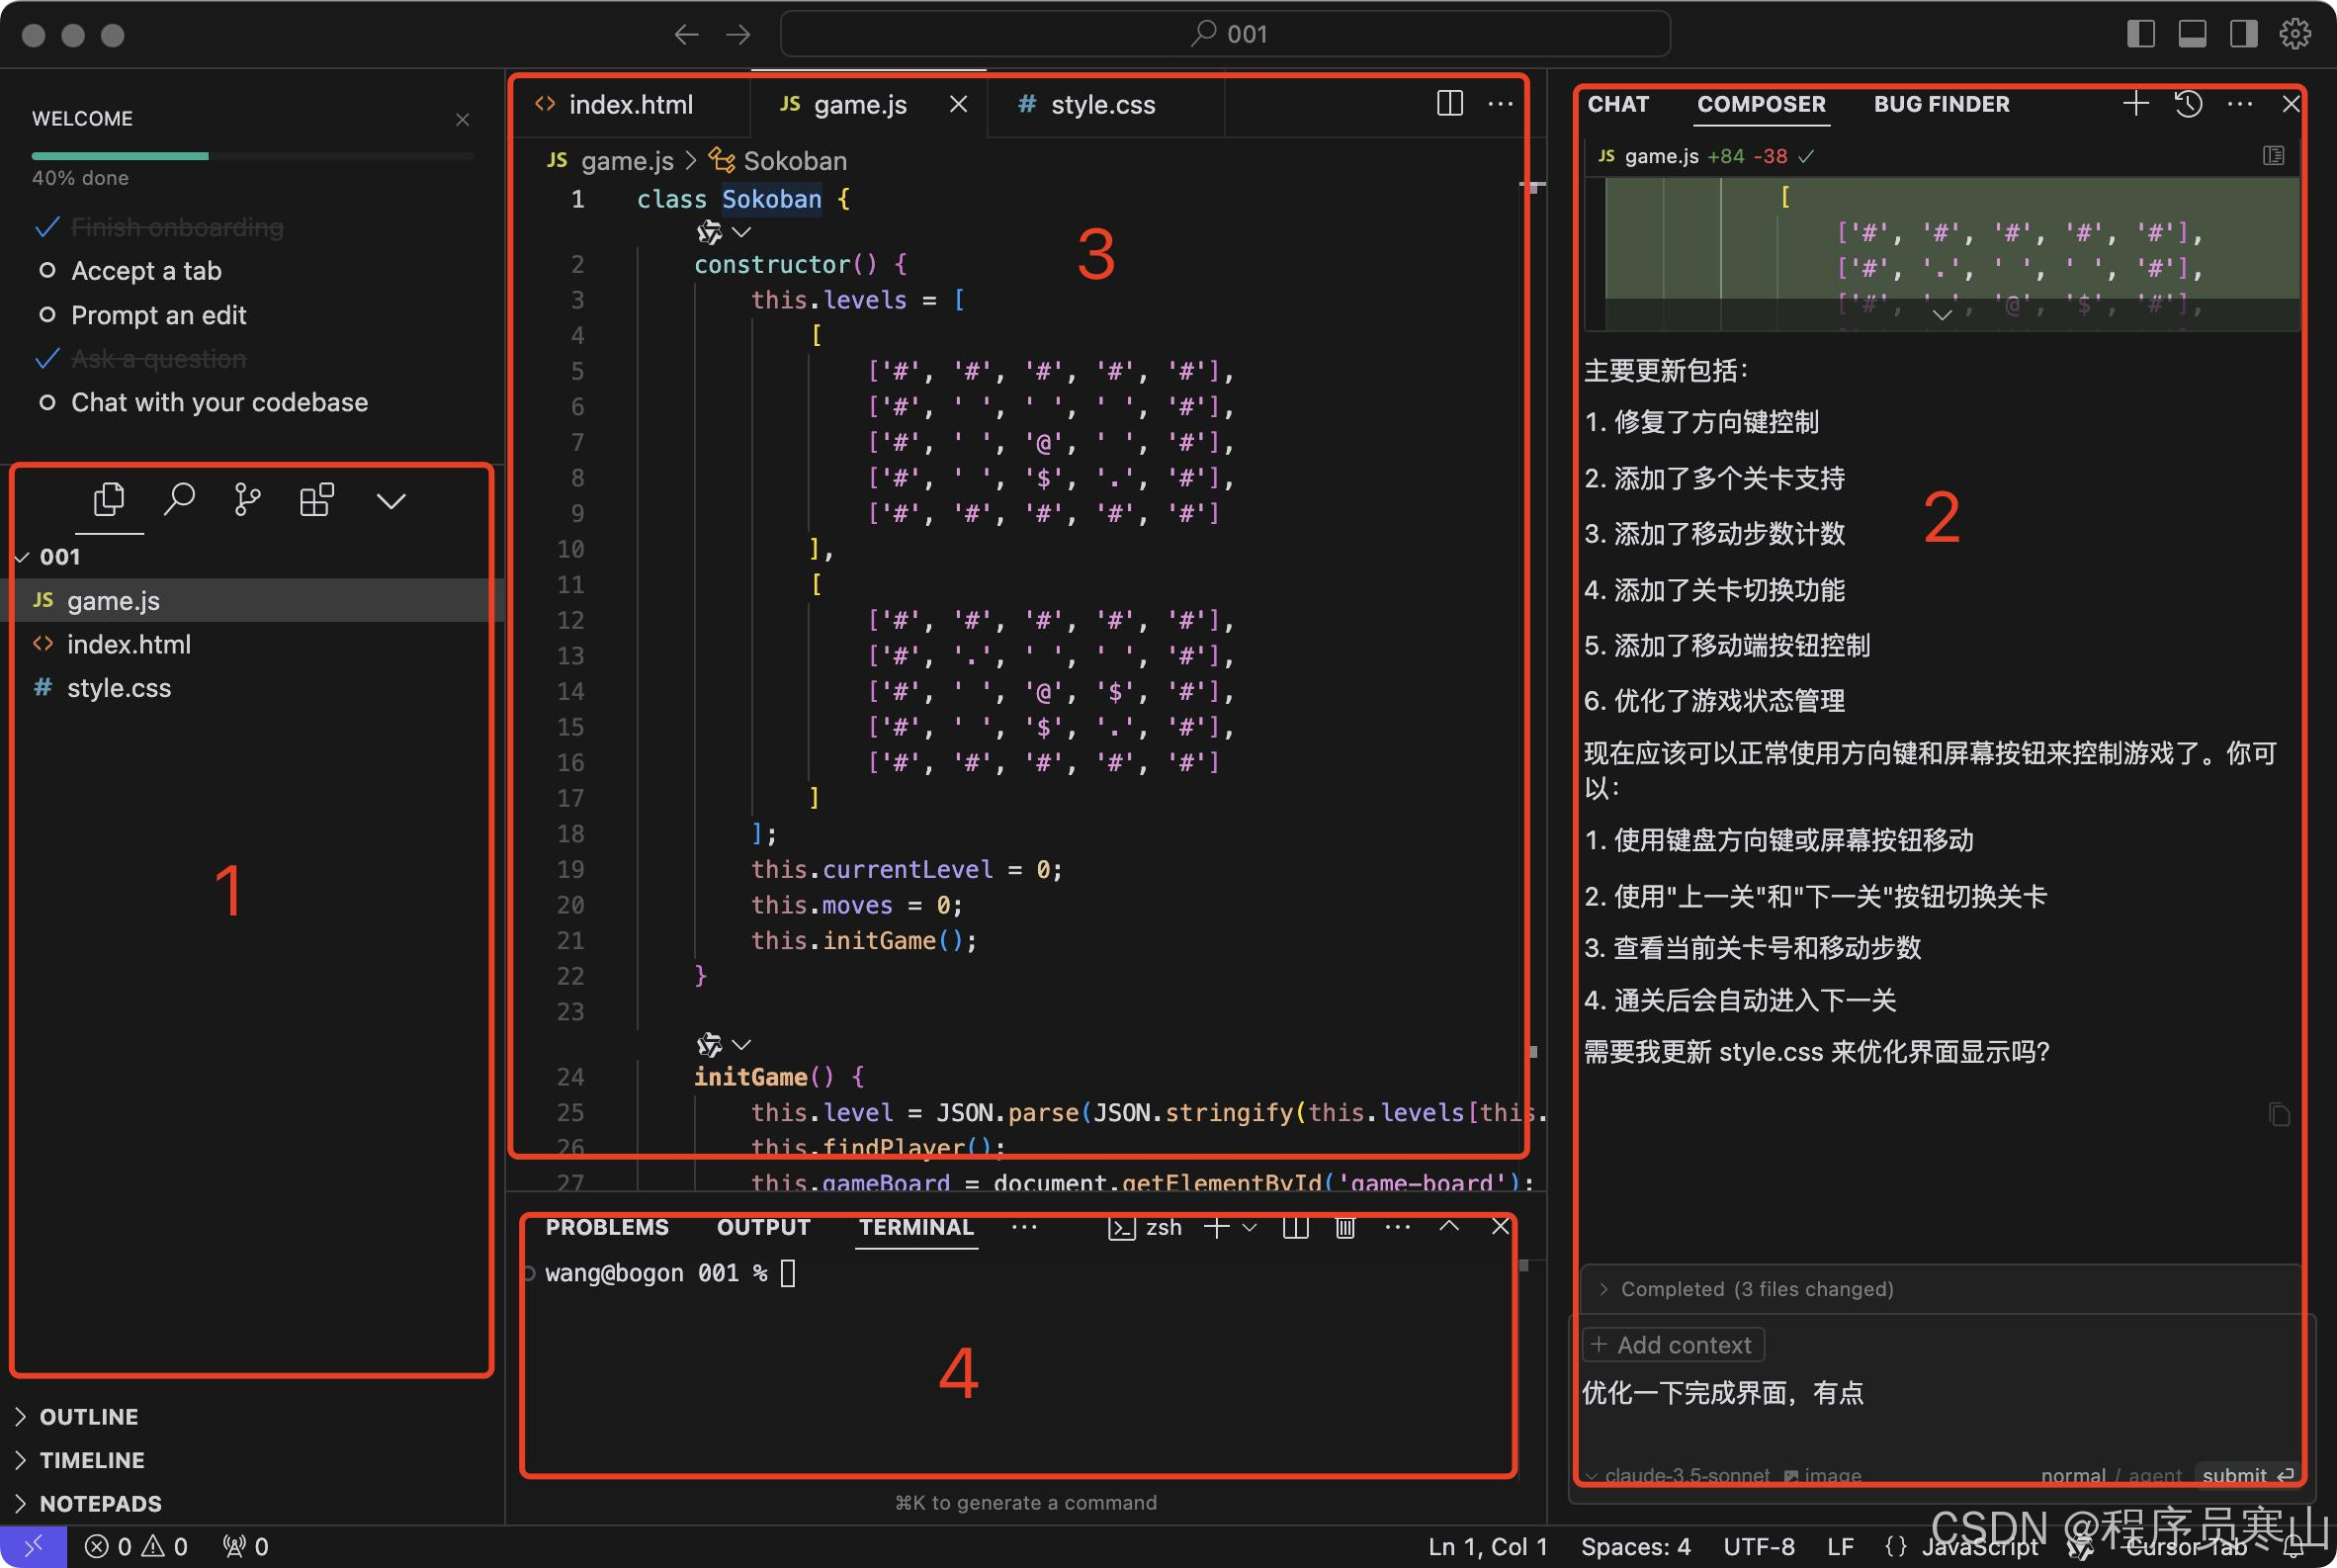
Task: Open the sidebar Search icon
Action: (x=179, y=499)
